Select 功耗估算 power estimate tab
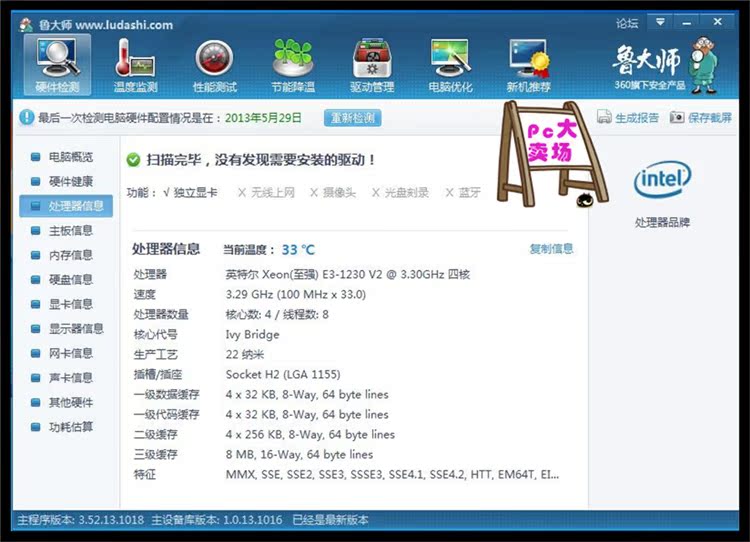750x542 pixels. (x=69, y=427)
